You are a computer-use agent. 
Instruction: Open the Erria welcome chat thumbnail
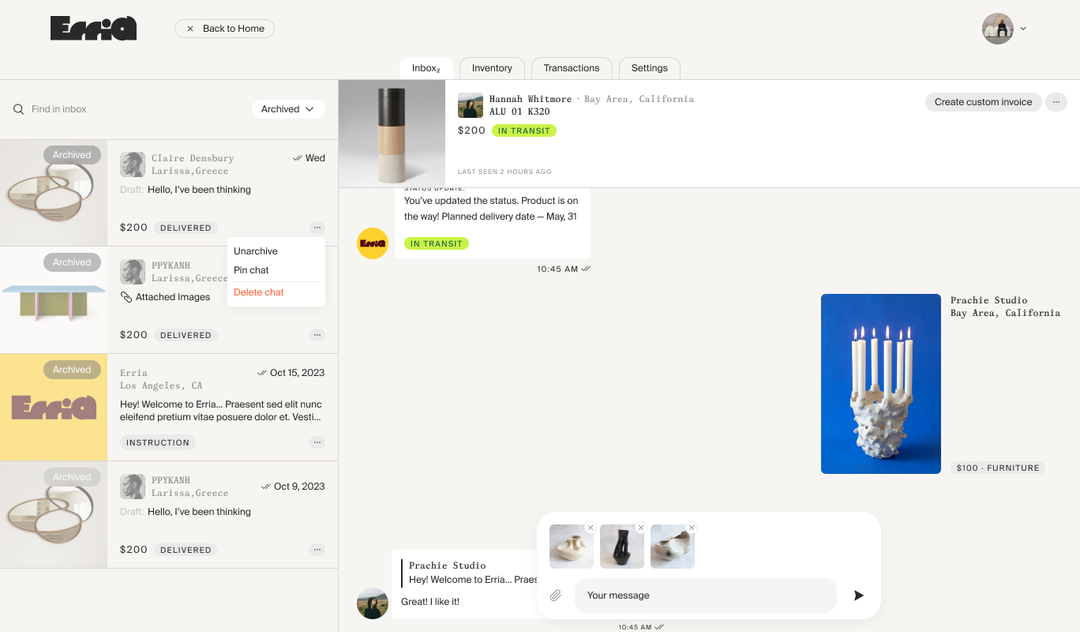(54, 408)
